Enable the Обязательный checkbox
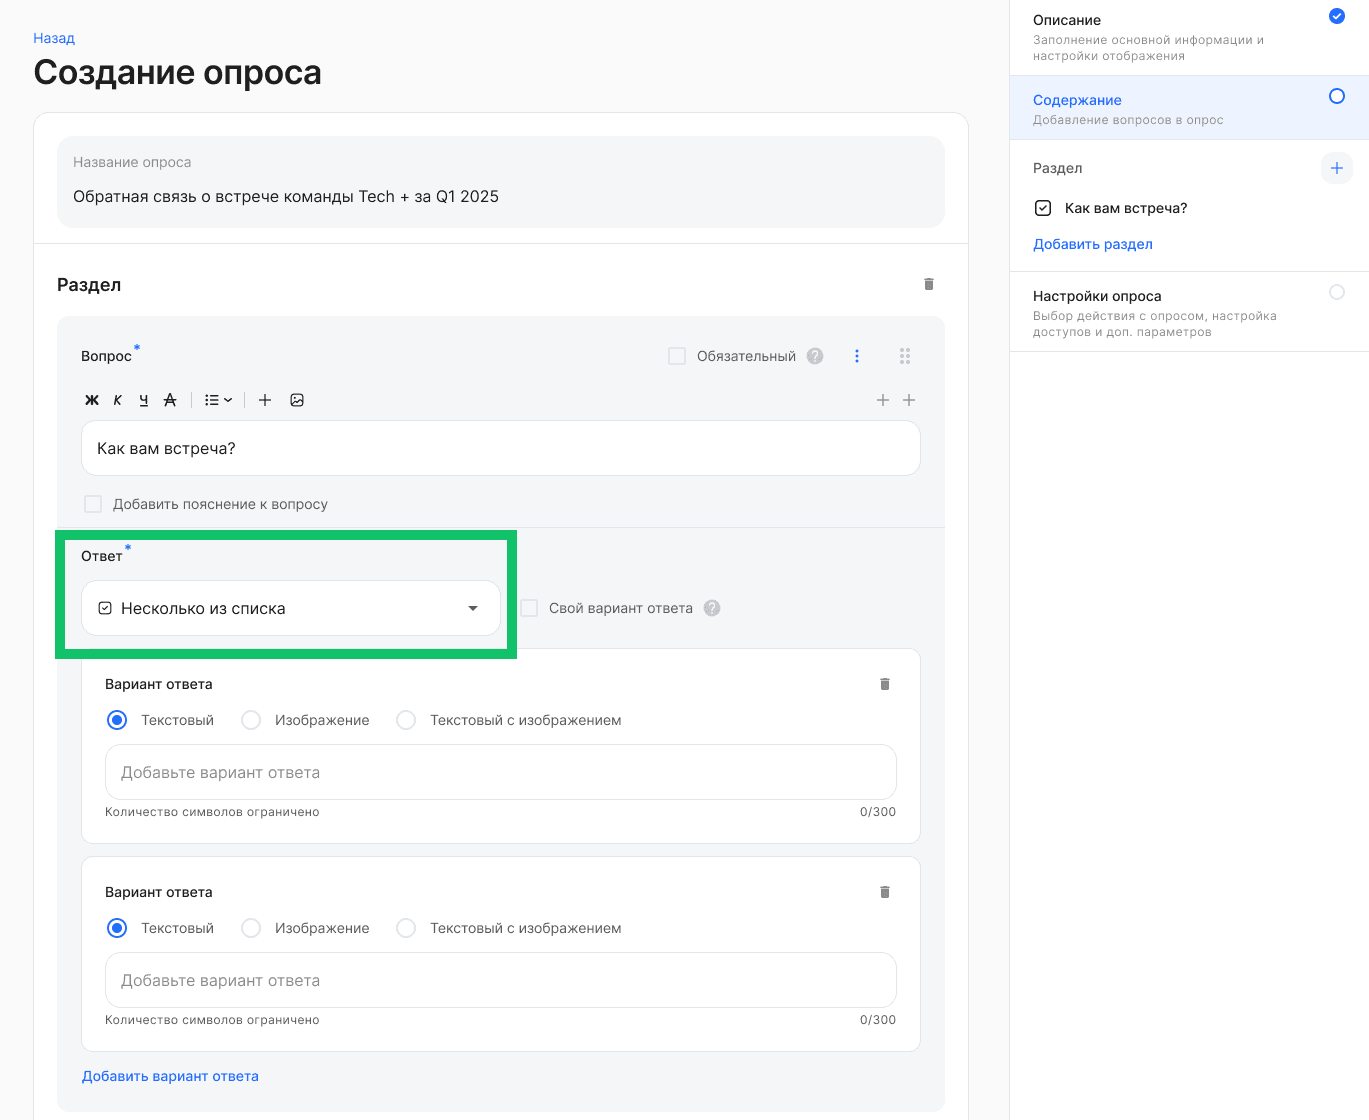This screenshot has width=1369, height=1120. coord(677,355)
